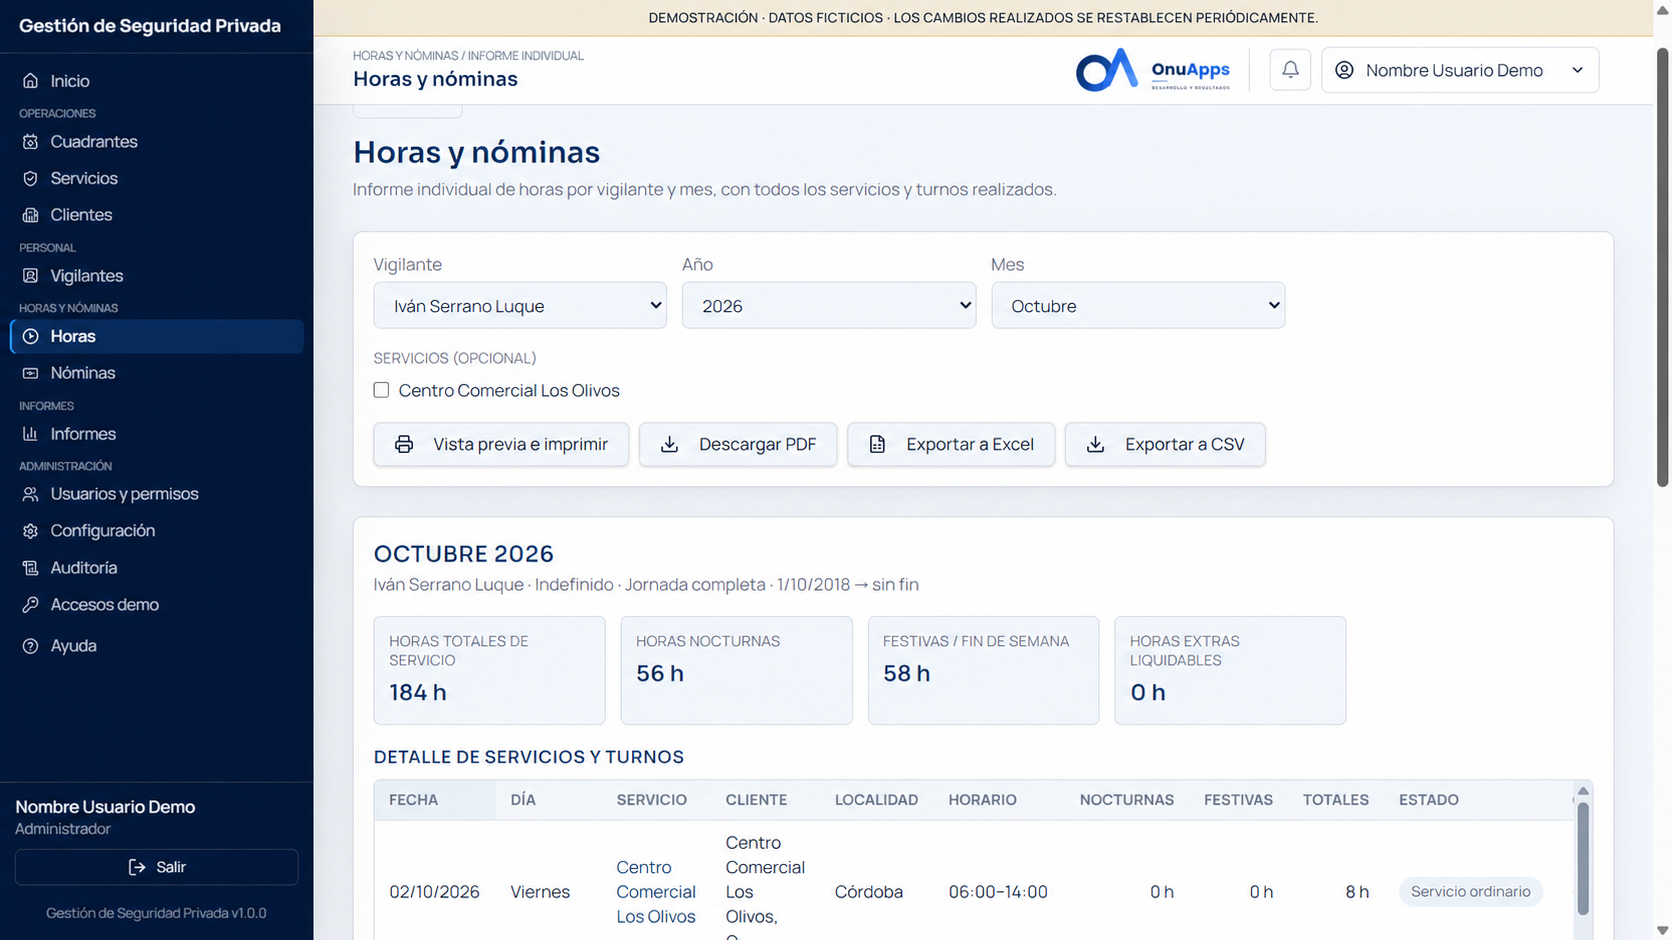Click the Salir logout button
This screenshot has height=940, width=1672.
pos(157,867)
